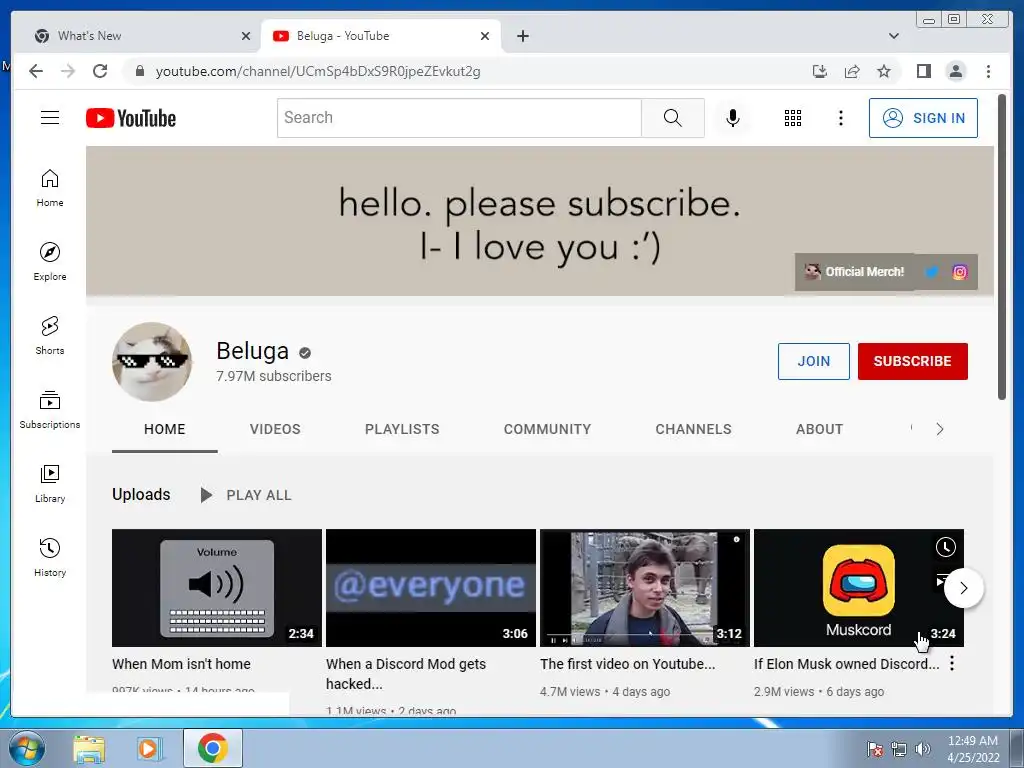This screenshot has height=768, width=1024.
Task: Toggle Chrome side panel
Action: 923,71
